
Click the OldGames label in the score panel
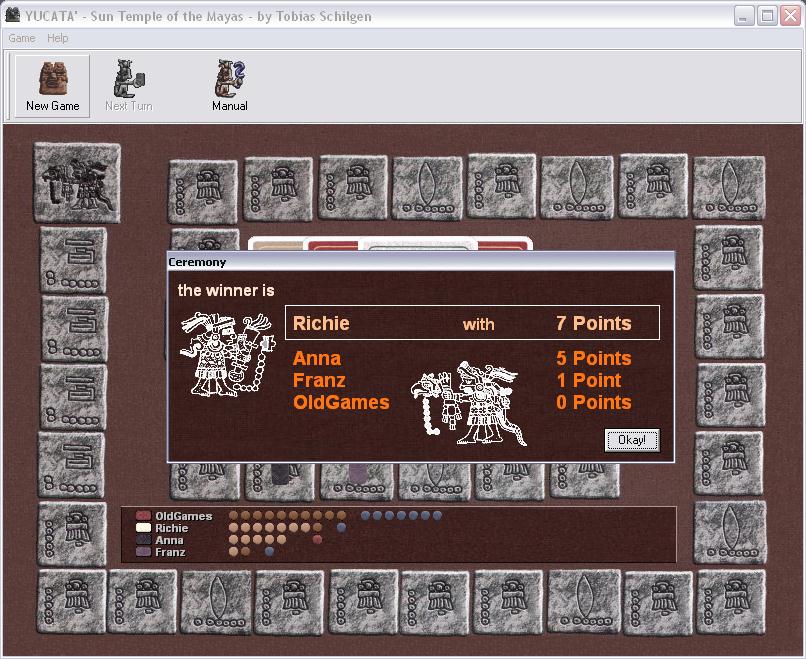tap(184, 516)
